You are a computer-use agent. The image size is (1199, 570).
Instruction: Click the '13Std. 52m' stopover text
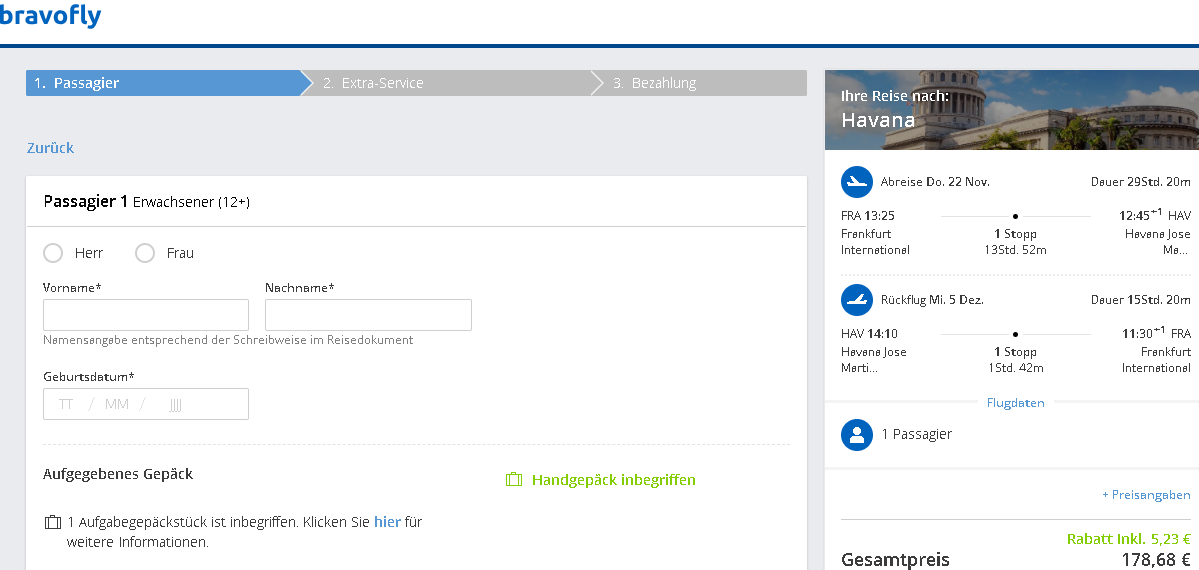click(1015, 250)
